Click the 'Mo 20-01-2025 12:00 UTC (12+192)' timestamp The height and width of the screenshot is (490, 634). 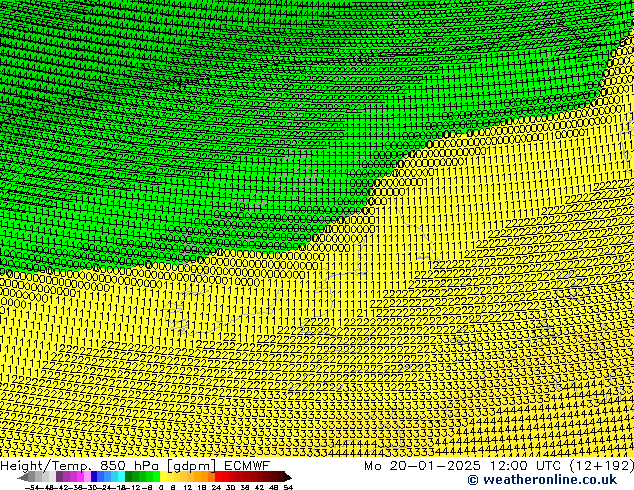499,465
